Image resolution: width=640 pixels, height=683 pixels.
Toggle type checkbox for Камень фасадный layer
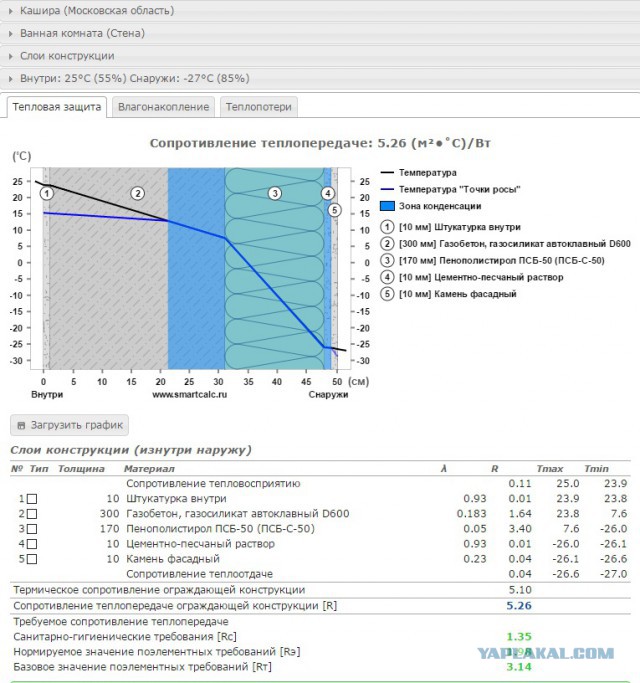coord(32,559)
